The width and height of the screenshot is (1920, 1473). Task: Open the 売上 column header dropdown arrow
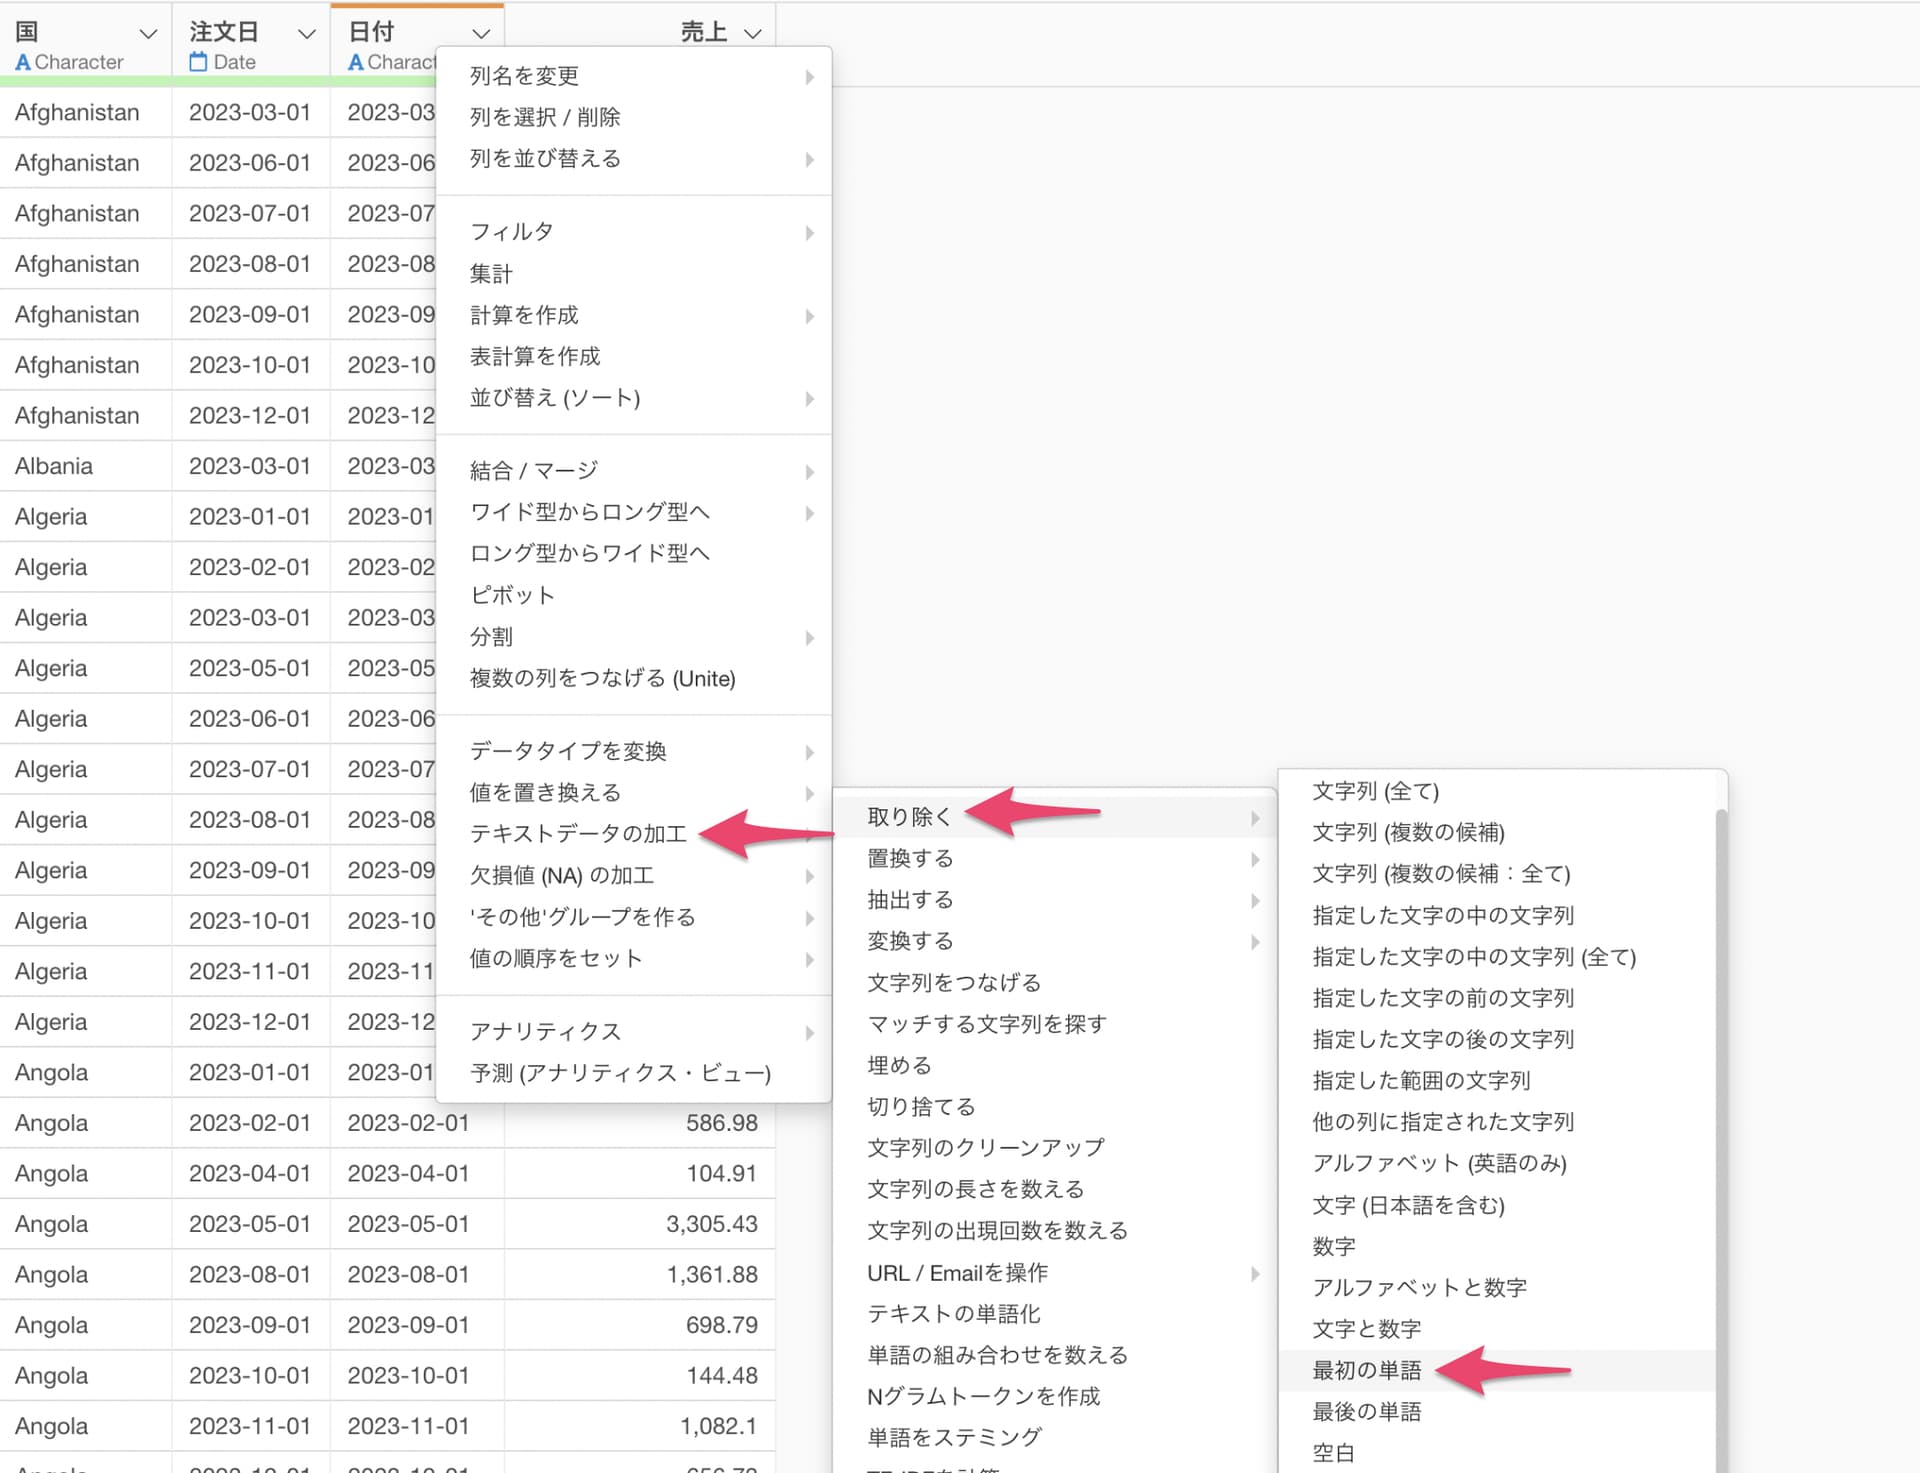tap(753, 34)
